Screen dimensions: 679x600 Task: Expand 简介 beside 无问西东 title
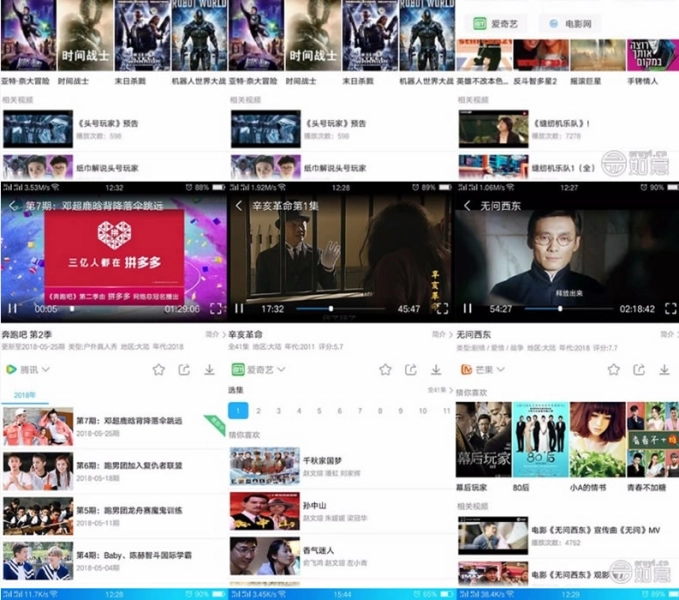[x=669, y=335]
